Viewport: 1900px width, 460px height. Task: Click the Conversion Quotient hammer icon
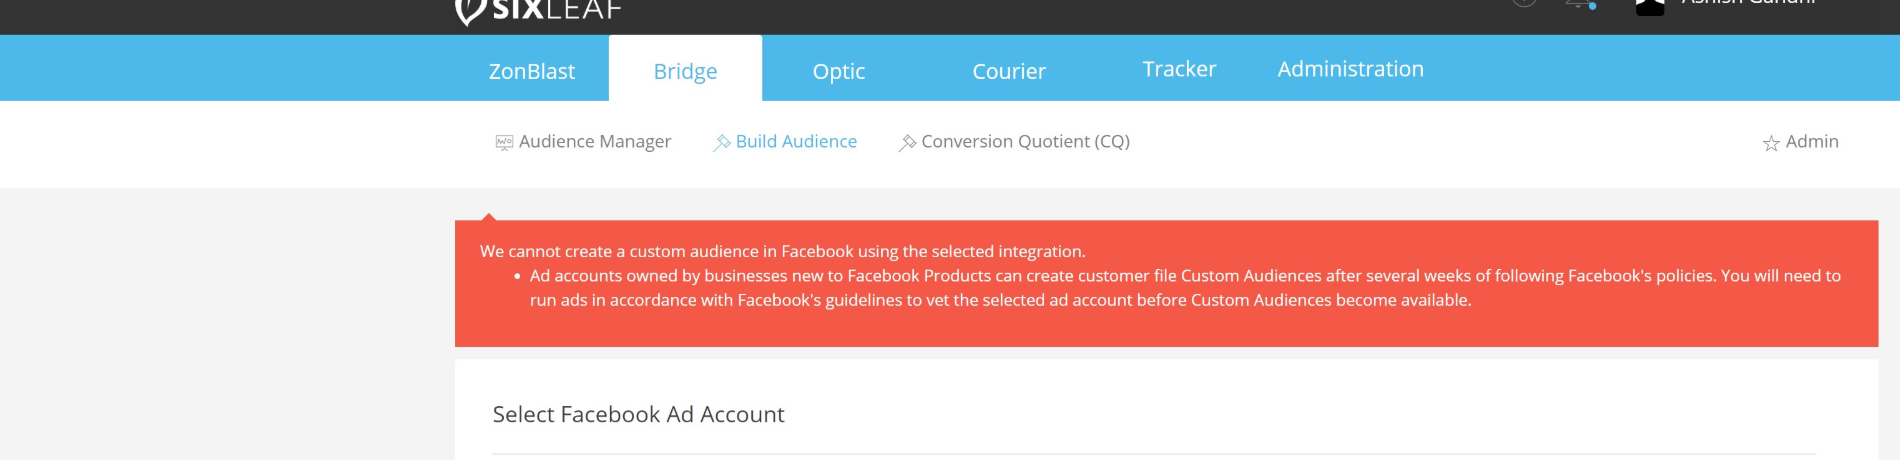click(x=907, y=143)
